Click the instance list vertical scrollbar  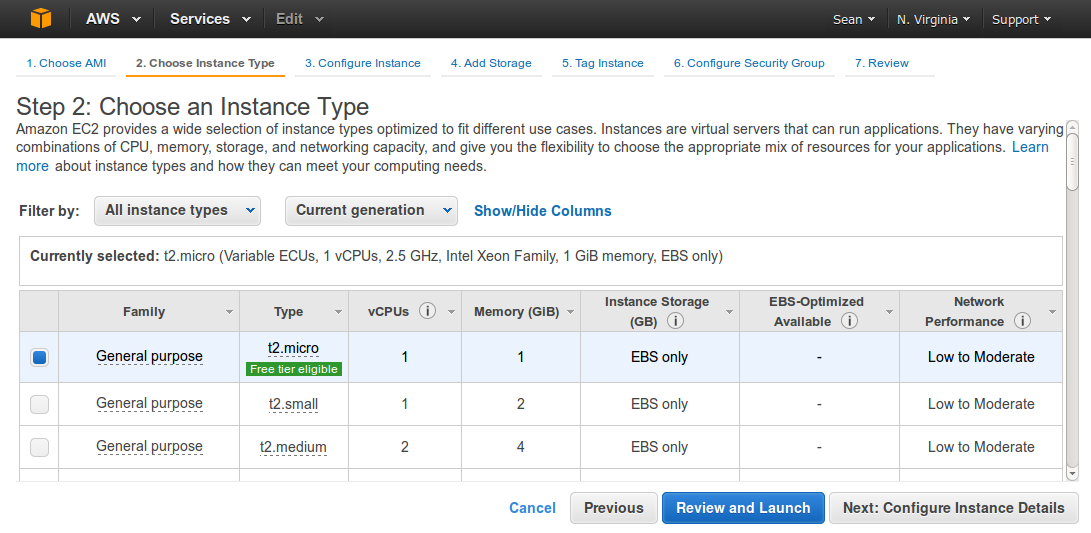click(x=1072, y=300)
